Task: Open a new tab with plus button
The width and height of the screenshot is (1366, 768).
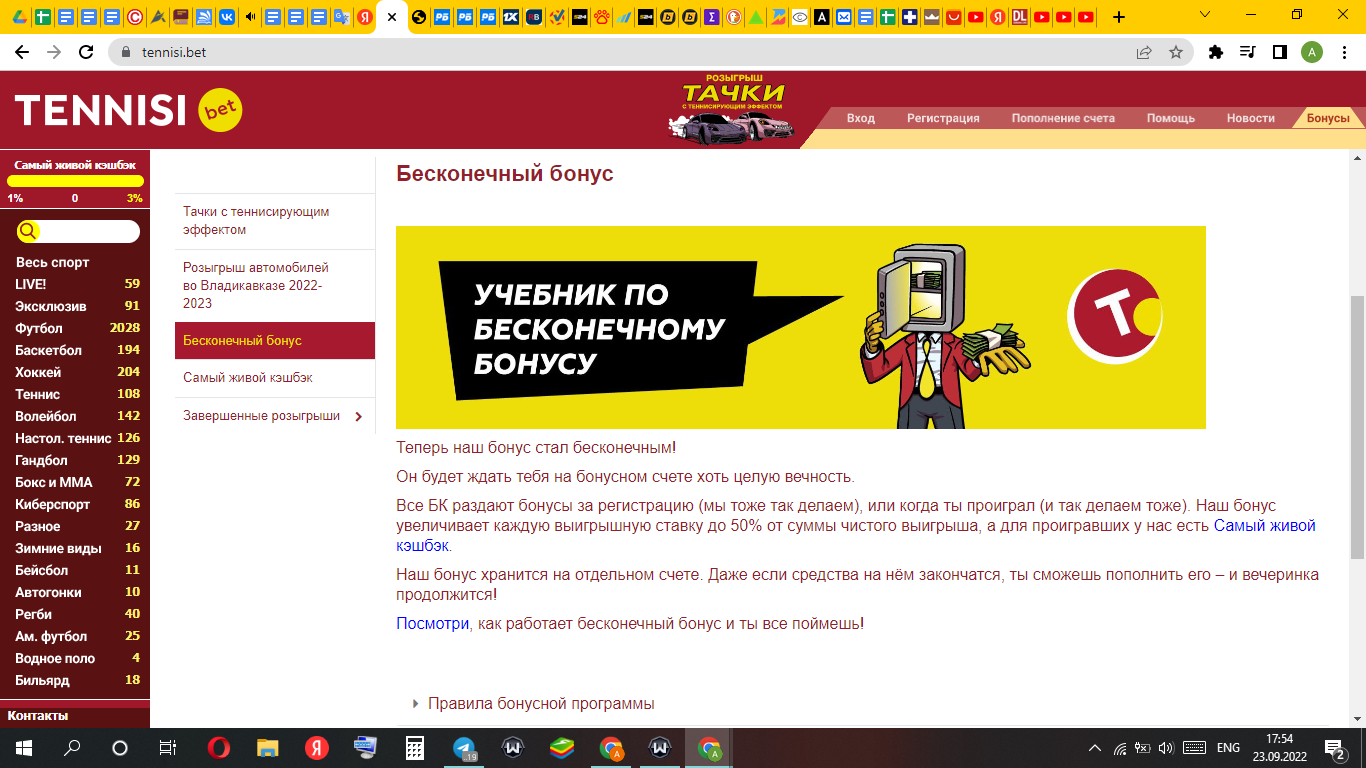Action: click(1118, 17)
